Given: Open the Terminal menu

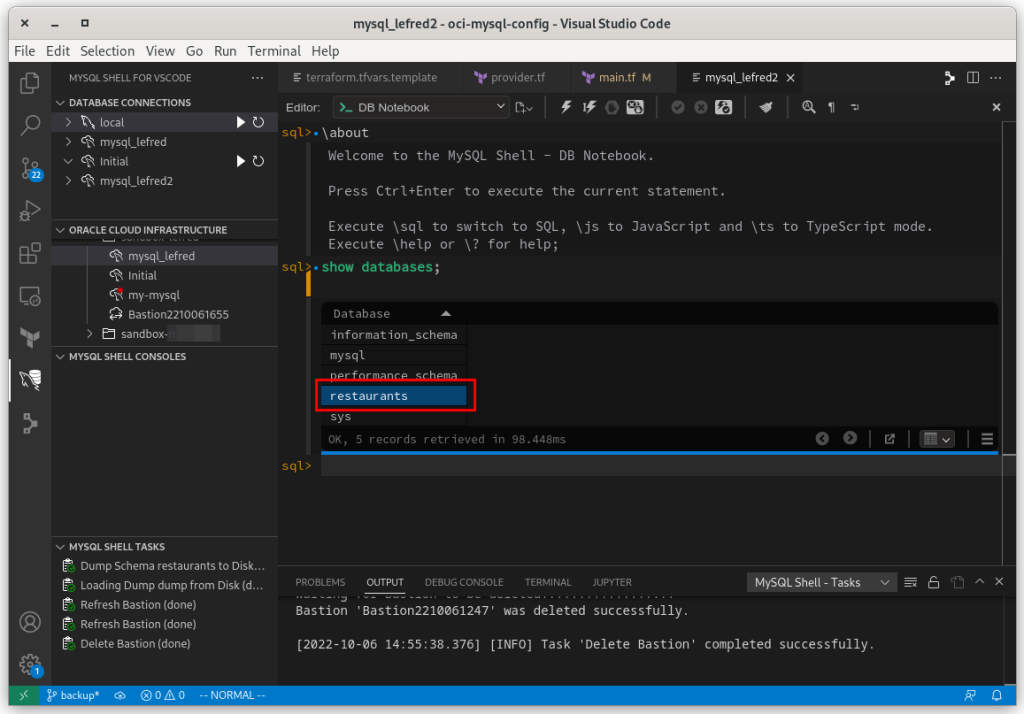Looking at the screenshot, I should coord(273,51).
